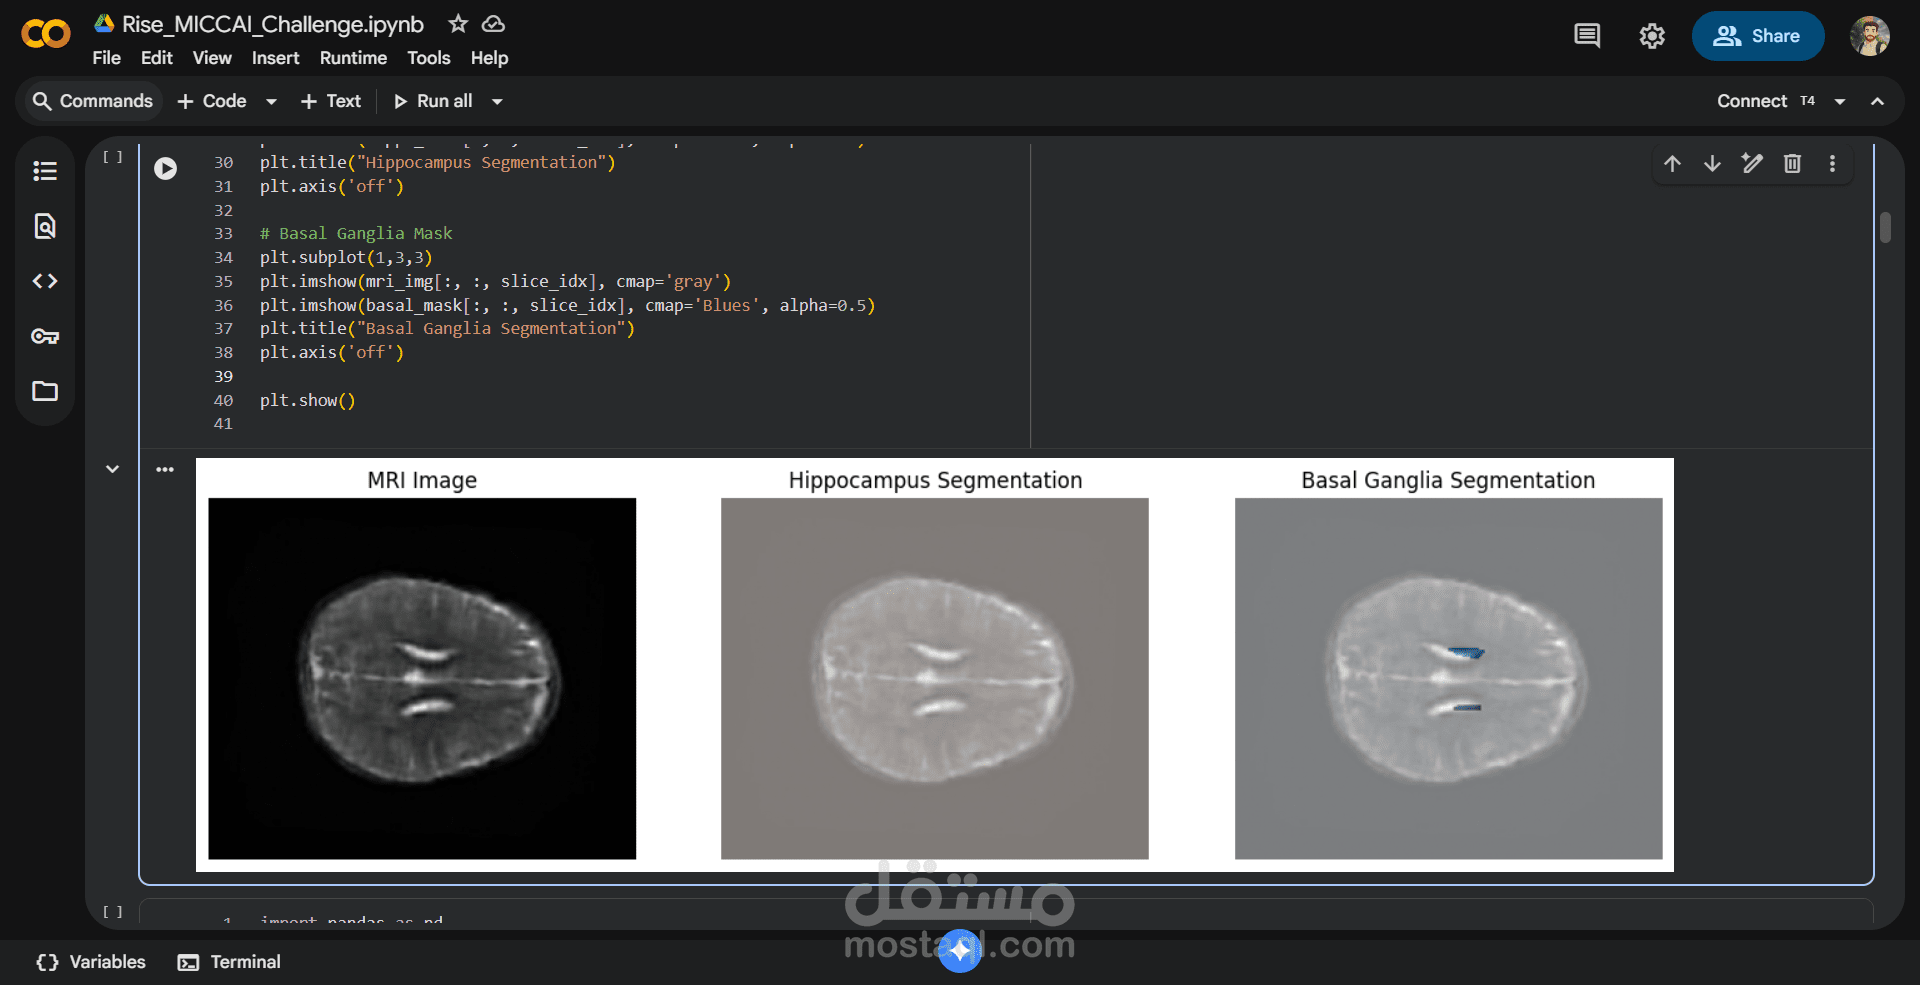The image size is (1920, 985).
Task: Star the Rise_MICCAI_Challenge notebook
Action: [458, 23]
